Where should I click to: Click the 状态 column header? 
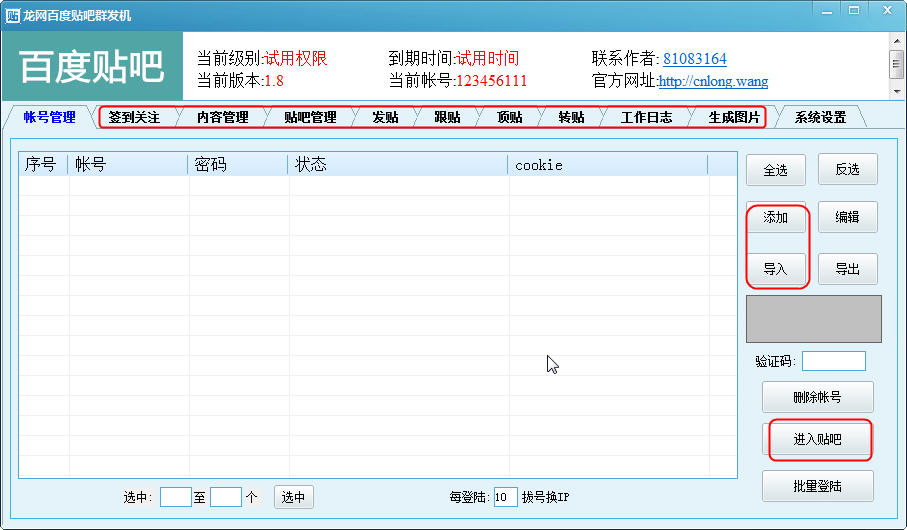pos(398,165)
